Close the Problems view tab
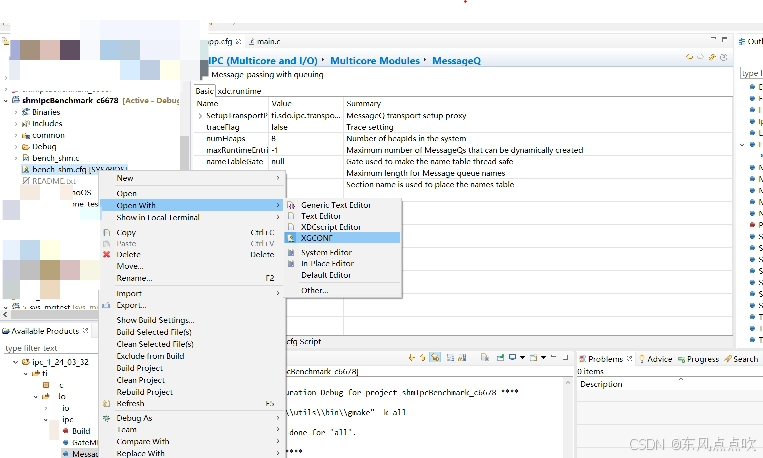The height and width of the screenshot is (458, 763). pyautogui.click(x=629, y=358)
